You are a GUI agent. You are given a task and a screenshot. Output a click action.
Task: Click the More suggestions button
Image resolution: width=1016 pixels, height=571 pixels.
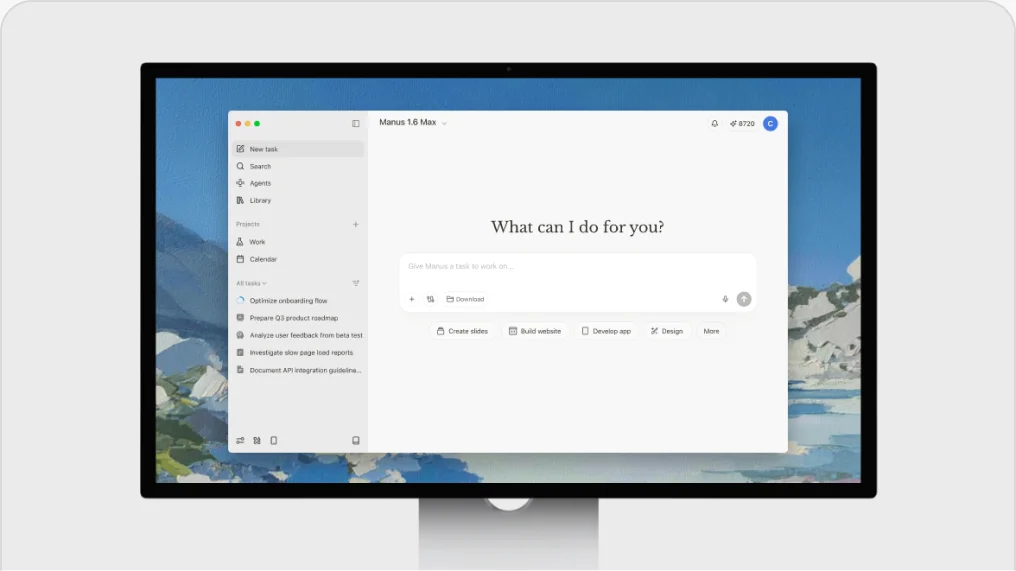tap(711, 331)
